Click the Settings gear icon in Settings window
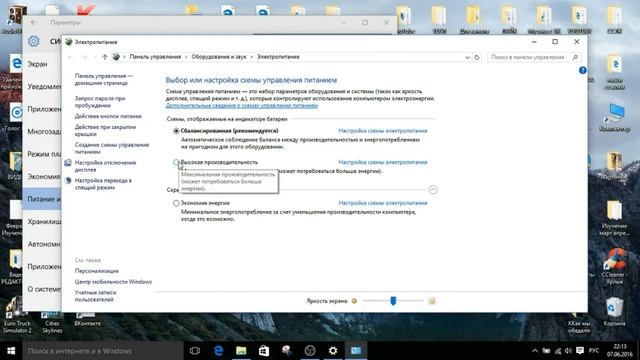 34,41
